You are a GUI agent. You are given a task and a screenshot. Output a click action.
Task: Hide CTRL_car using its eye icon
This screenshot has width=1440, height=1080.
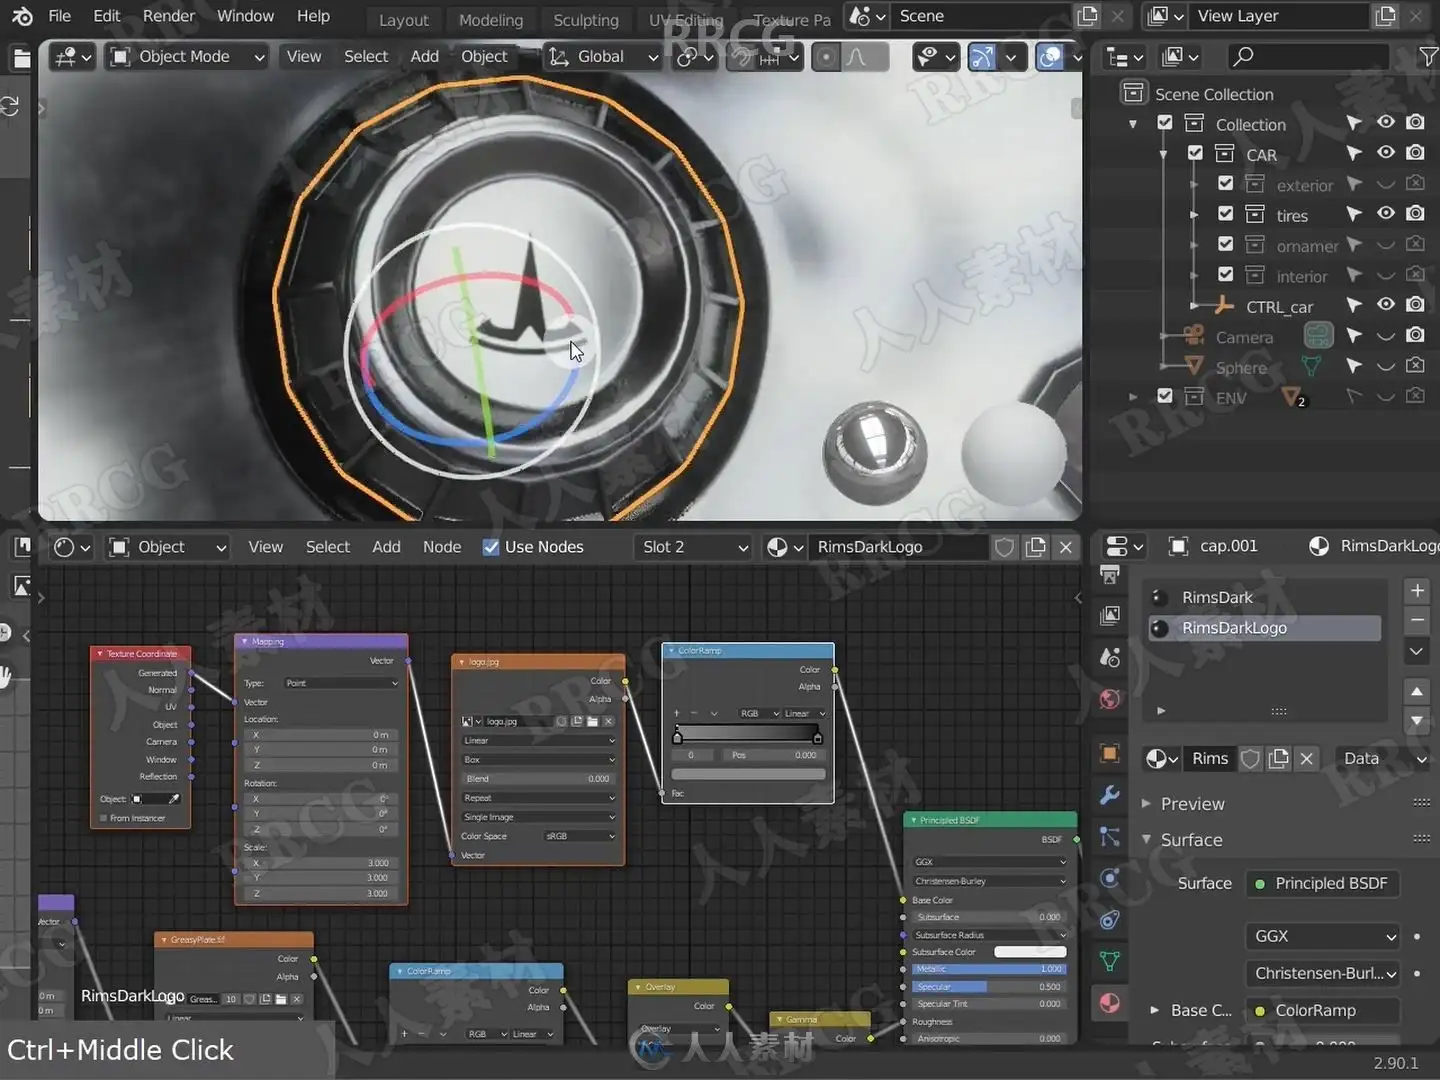tap(1386, 304)
